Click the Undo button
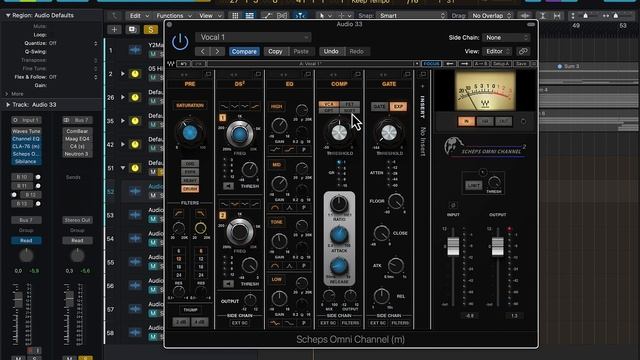This screenshot has height=360, width=640. tap(331, 51)
